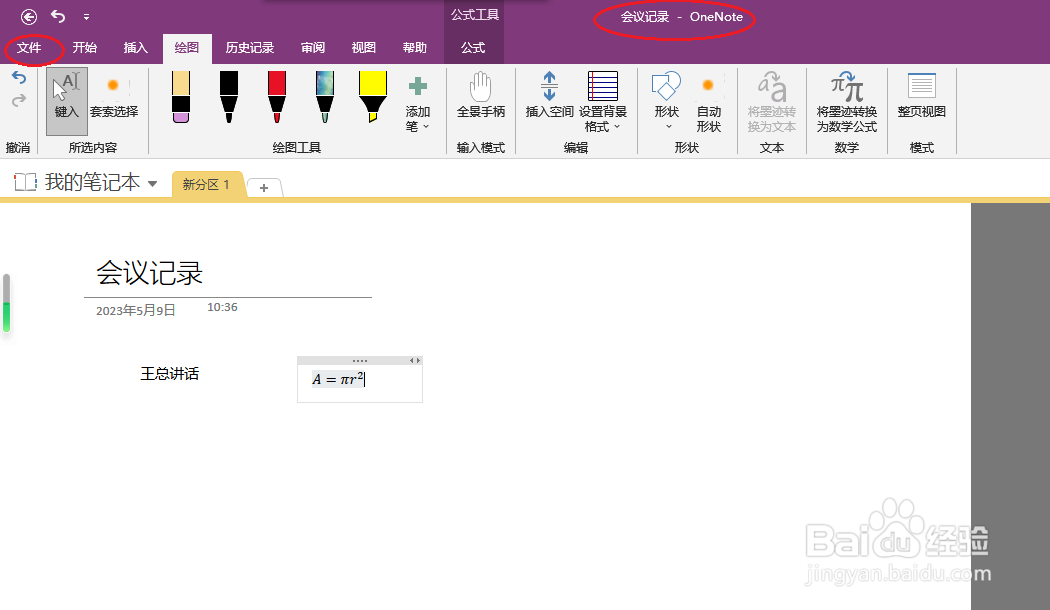
Task: Click the back arrow in title bar
Action: point(29,17)
